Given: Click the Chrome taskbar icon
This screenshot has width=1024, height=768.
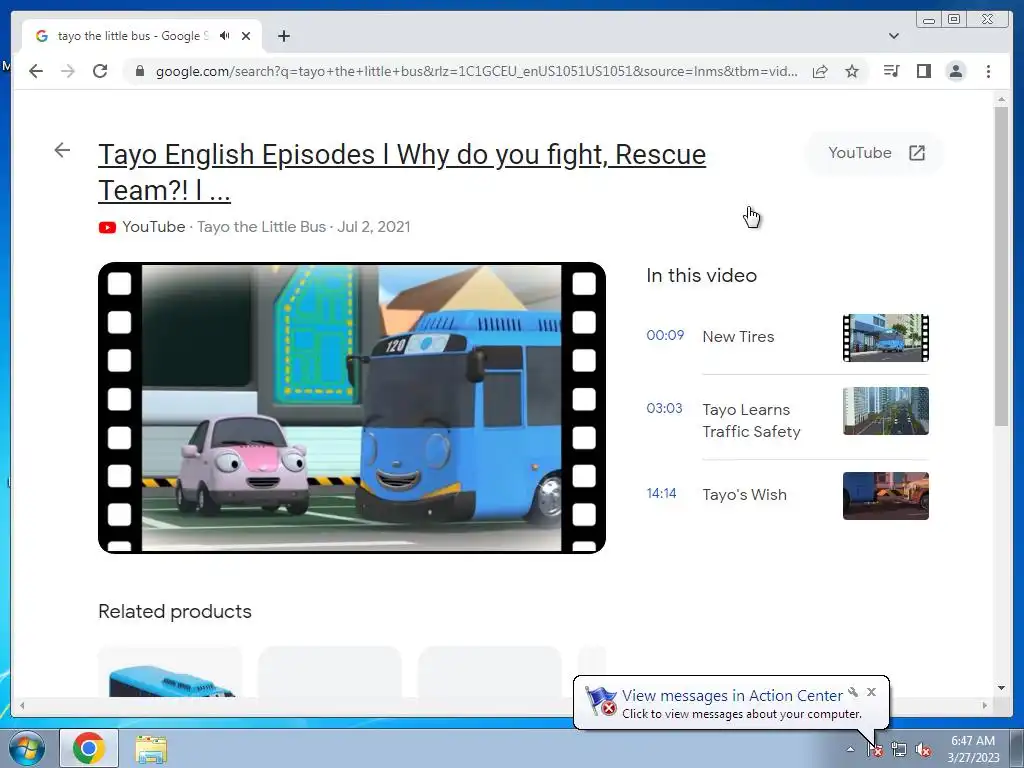Looking at the screenshot, I should coord(89,748).
